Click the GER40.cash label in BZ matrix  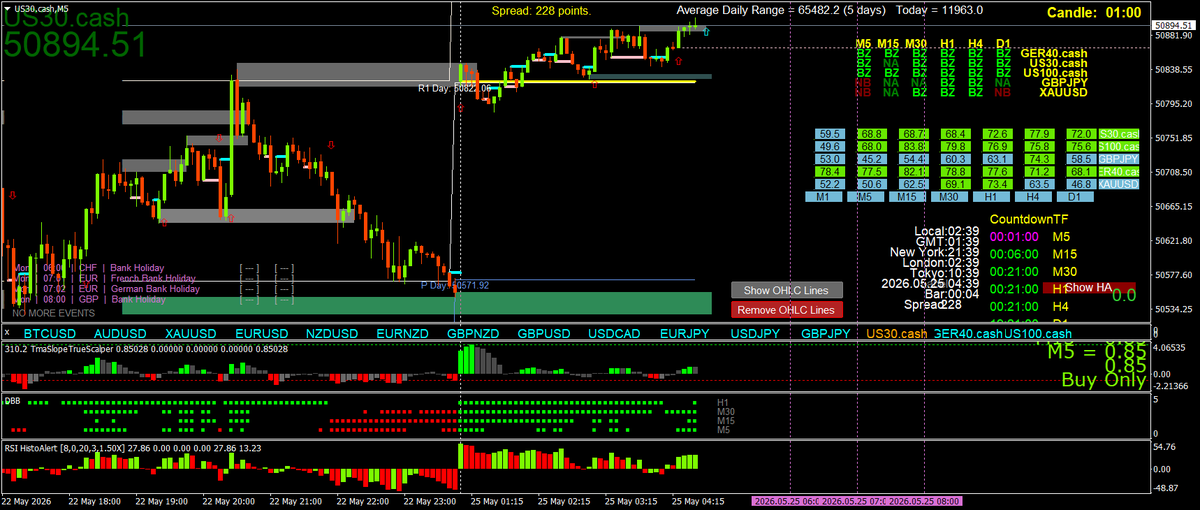[x=1054, y=53]
